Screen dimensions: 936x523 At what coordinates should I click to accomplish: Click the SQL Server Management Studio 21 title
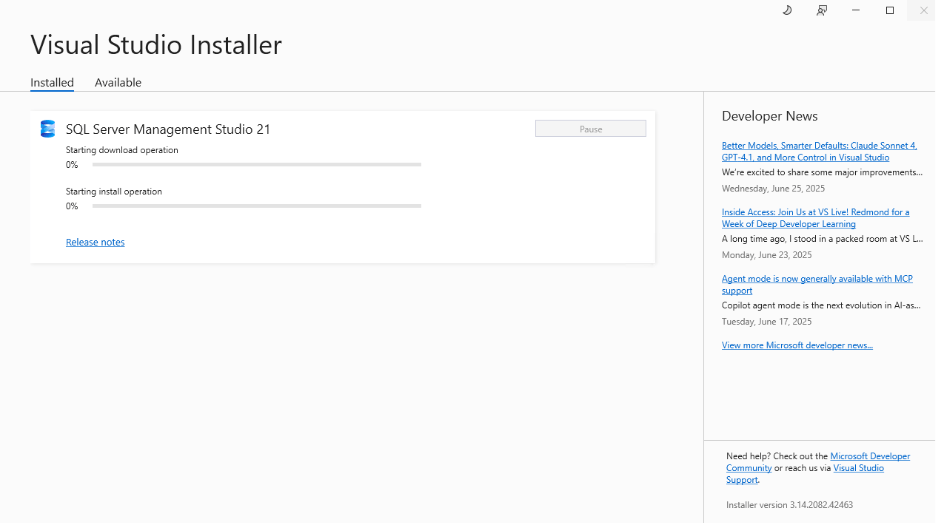point(168,129)
